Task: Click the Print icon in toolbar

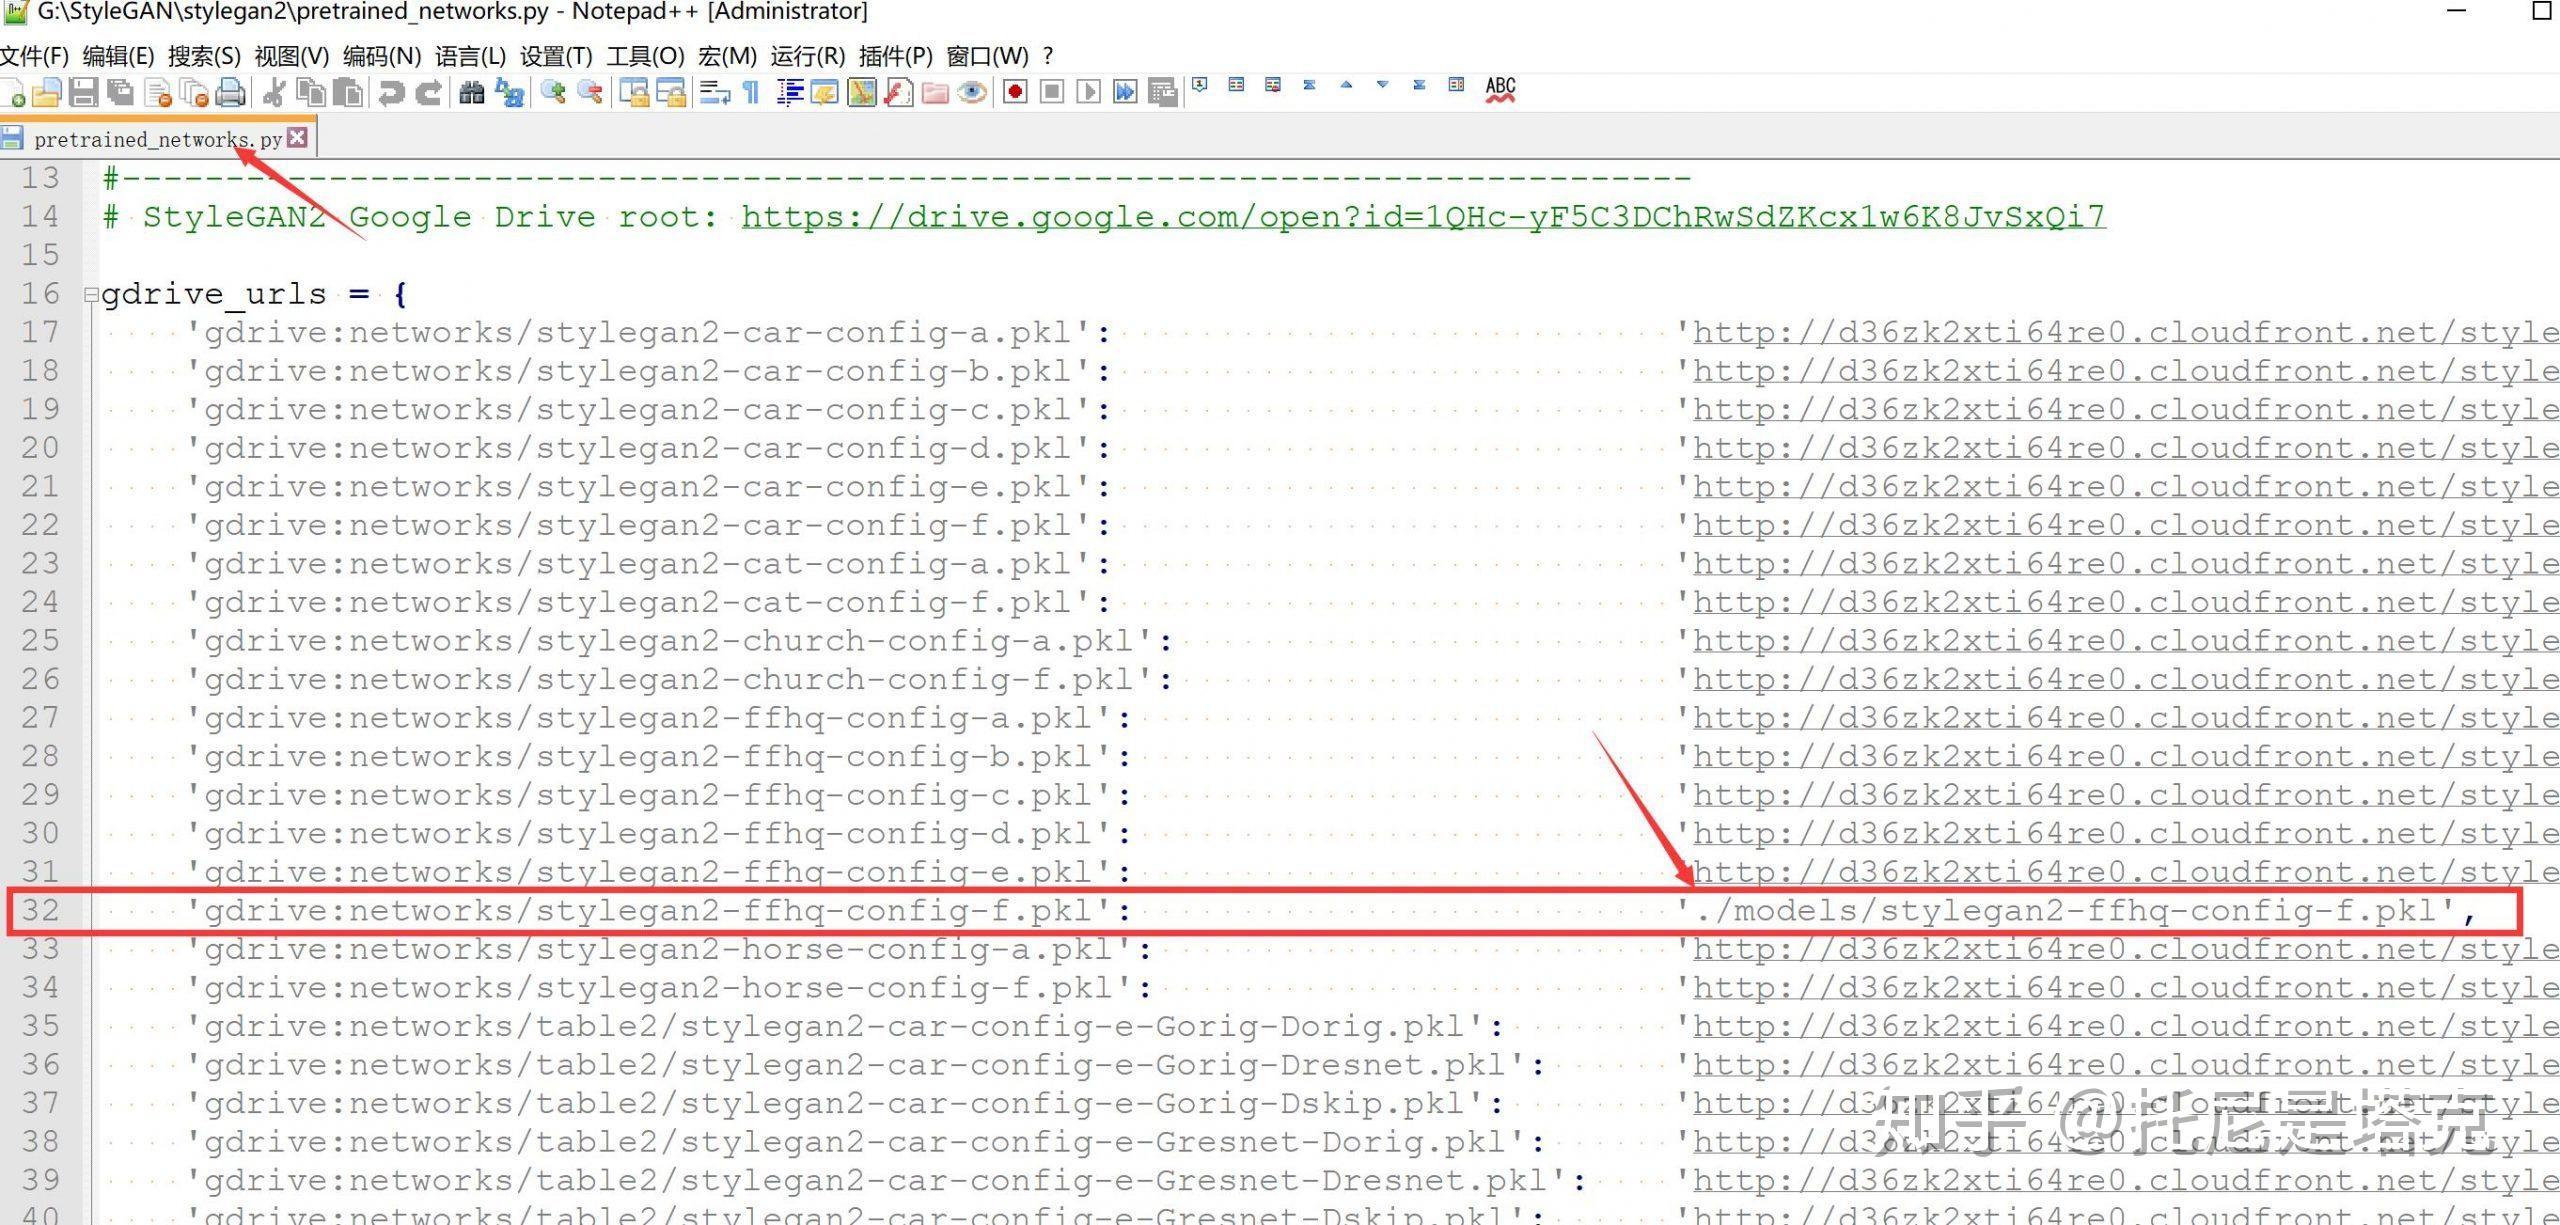Action: point(231,93)
